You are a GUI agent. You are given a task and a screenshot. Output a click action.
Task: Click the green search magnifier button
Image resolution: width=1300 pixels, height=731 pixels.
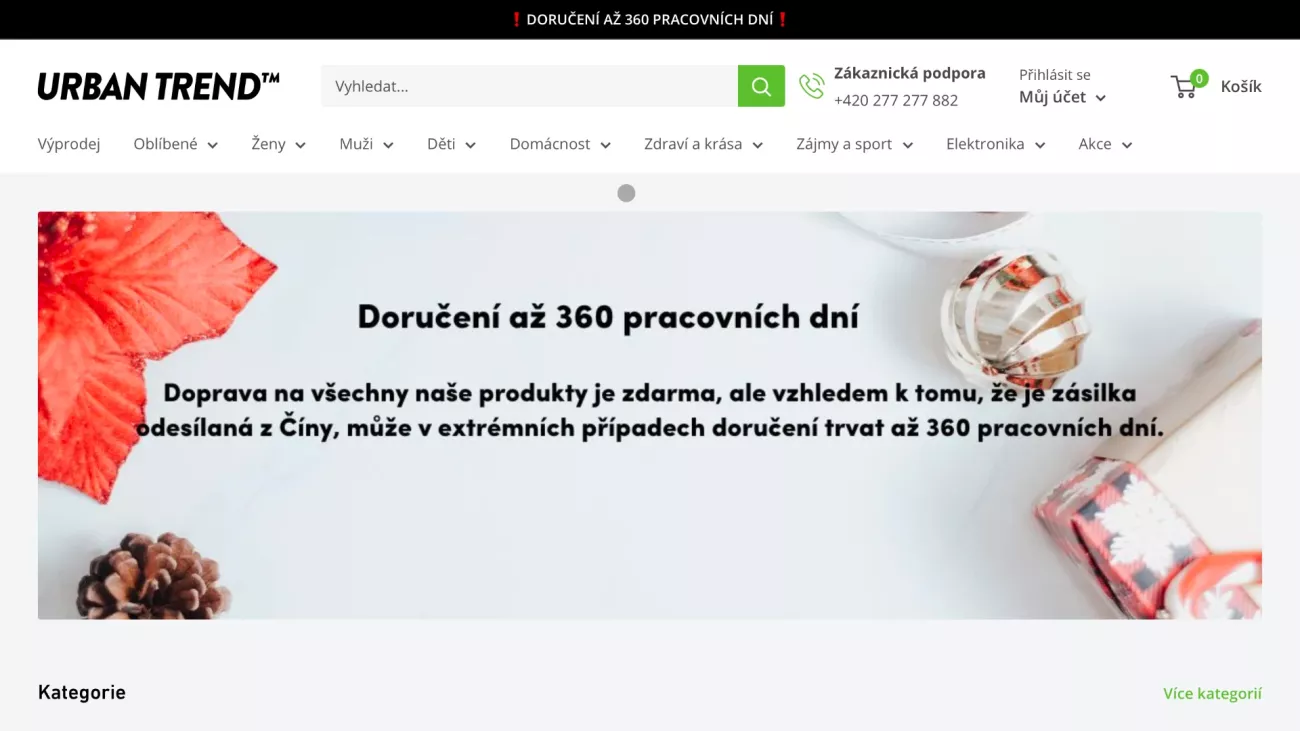(761, 86)
